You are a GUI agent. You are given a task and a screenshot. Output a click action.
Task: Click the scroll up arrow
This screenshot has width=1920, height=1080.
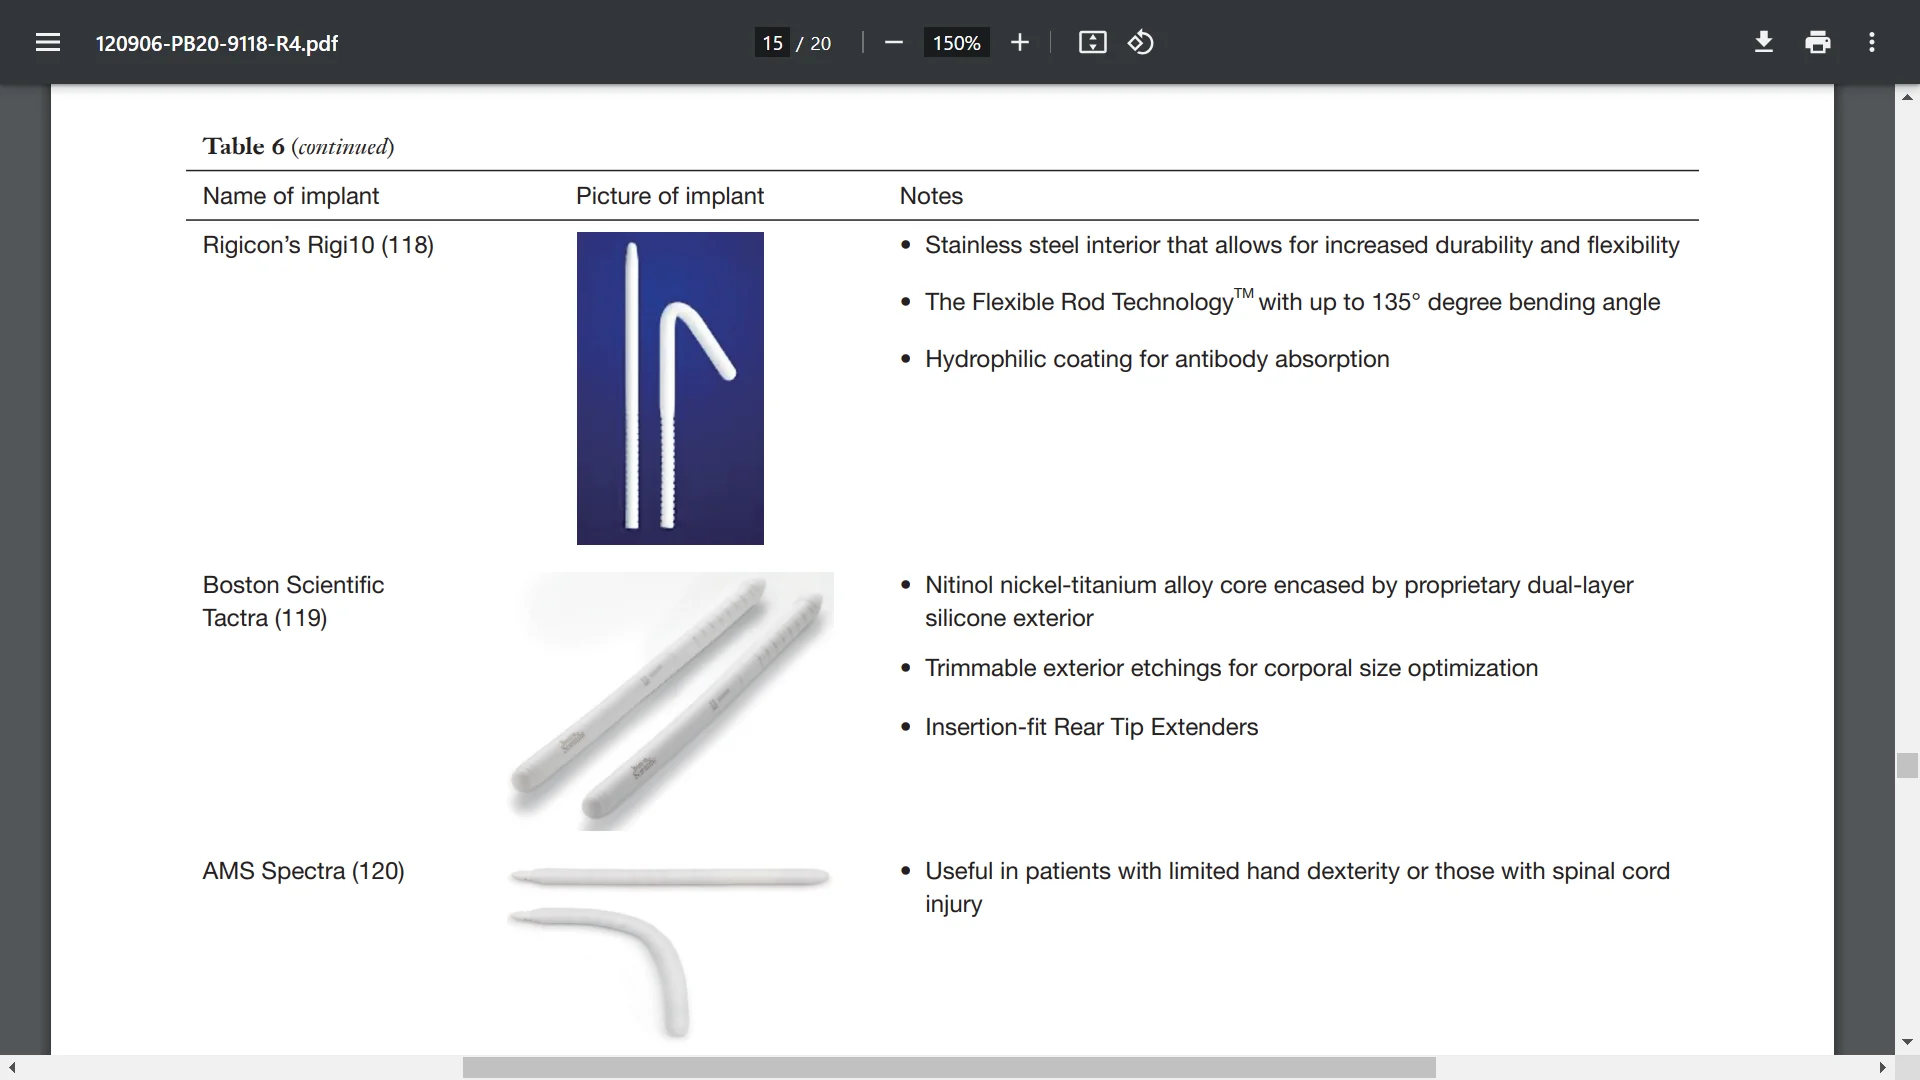1907,97
